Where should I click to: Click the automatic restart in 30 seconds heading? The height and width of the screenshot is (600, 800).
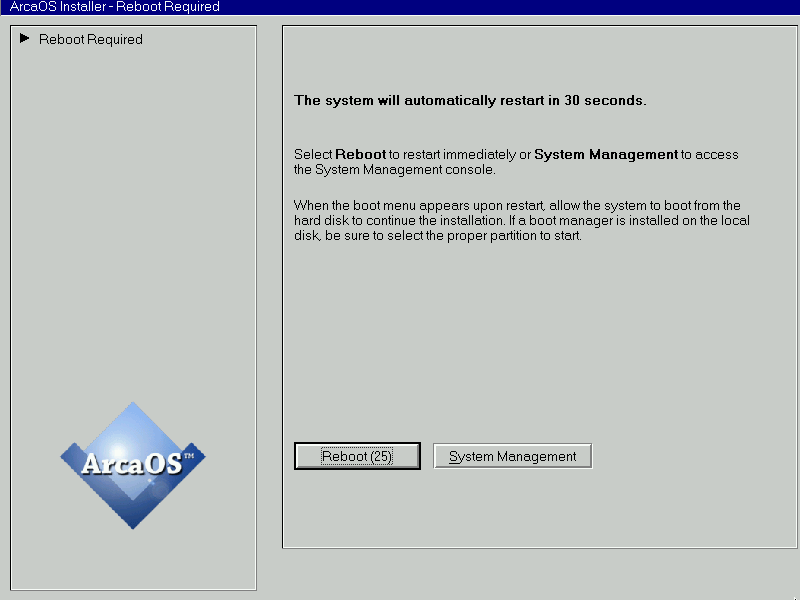(470, 101)
